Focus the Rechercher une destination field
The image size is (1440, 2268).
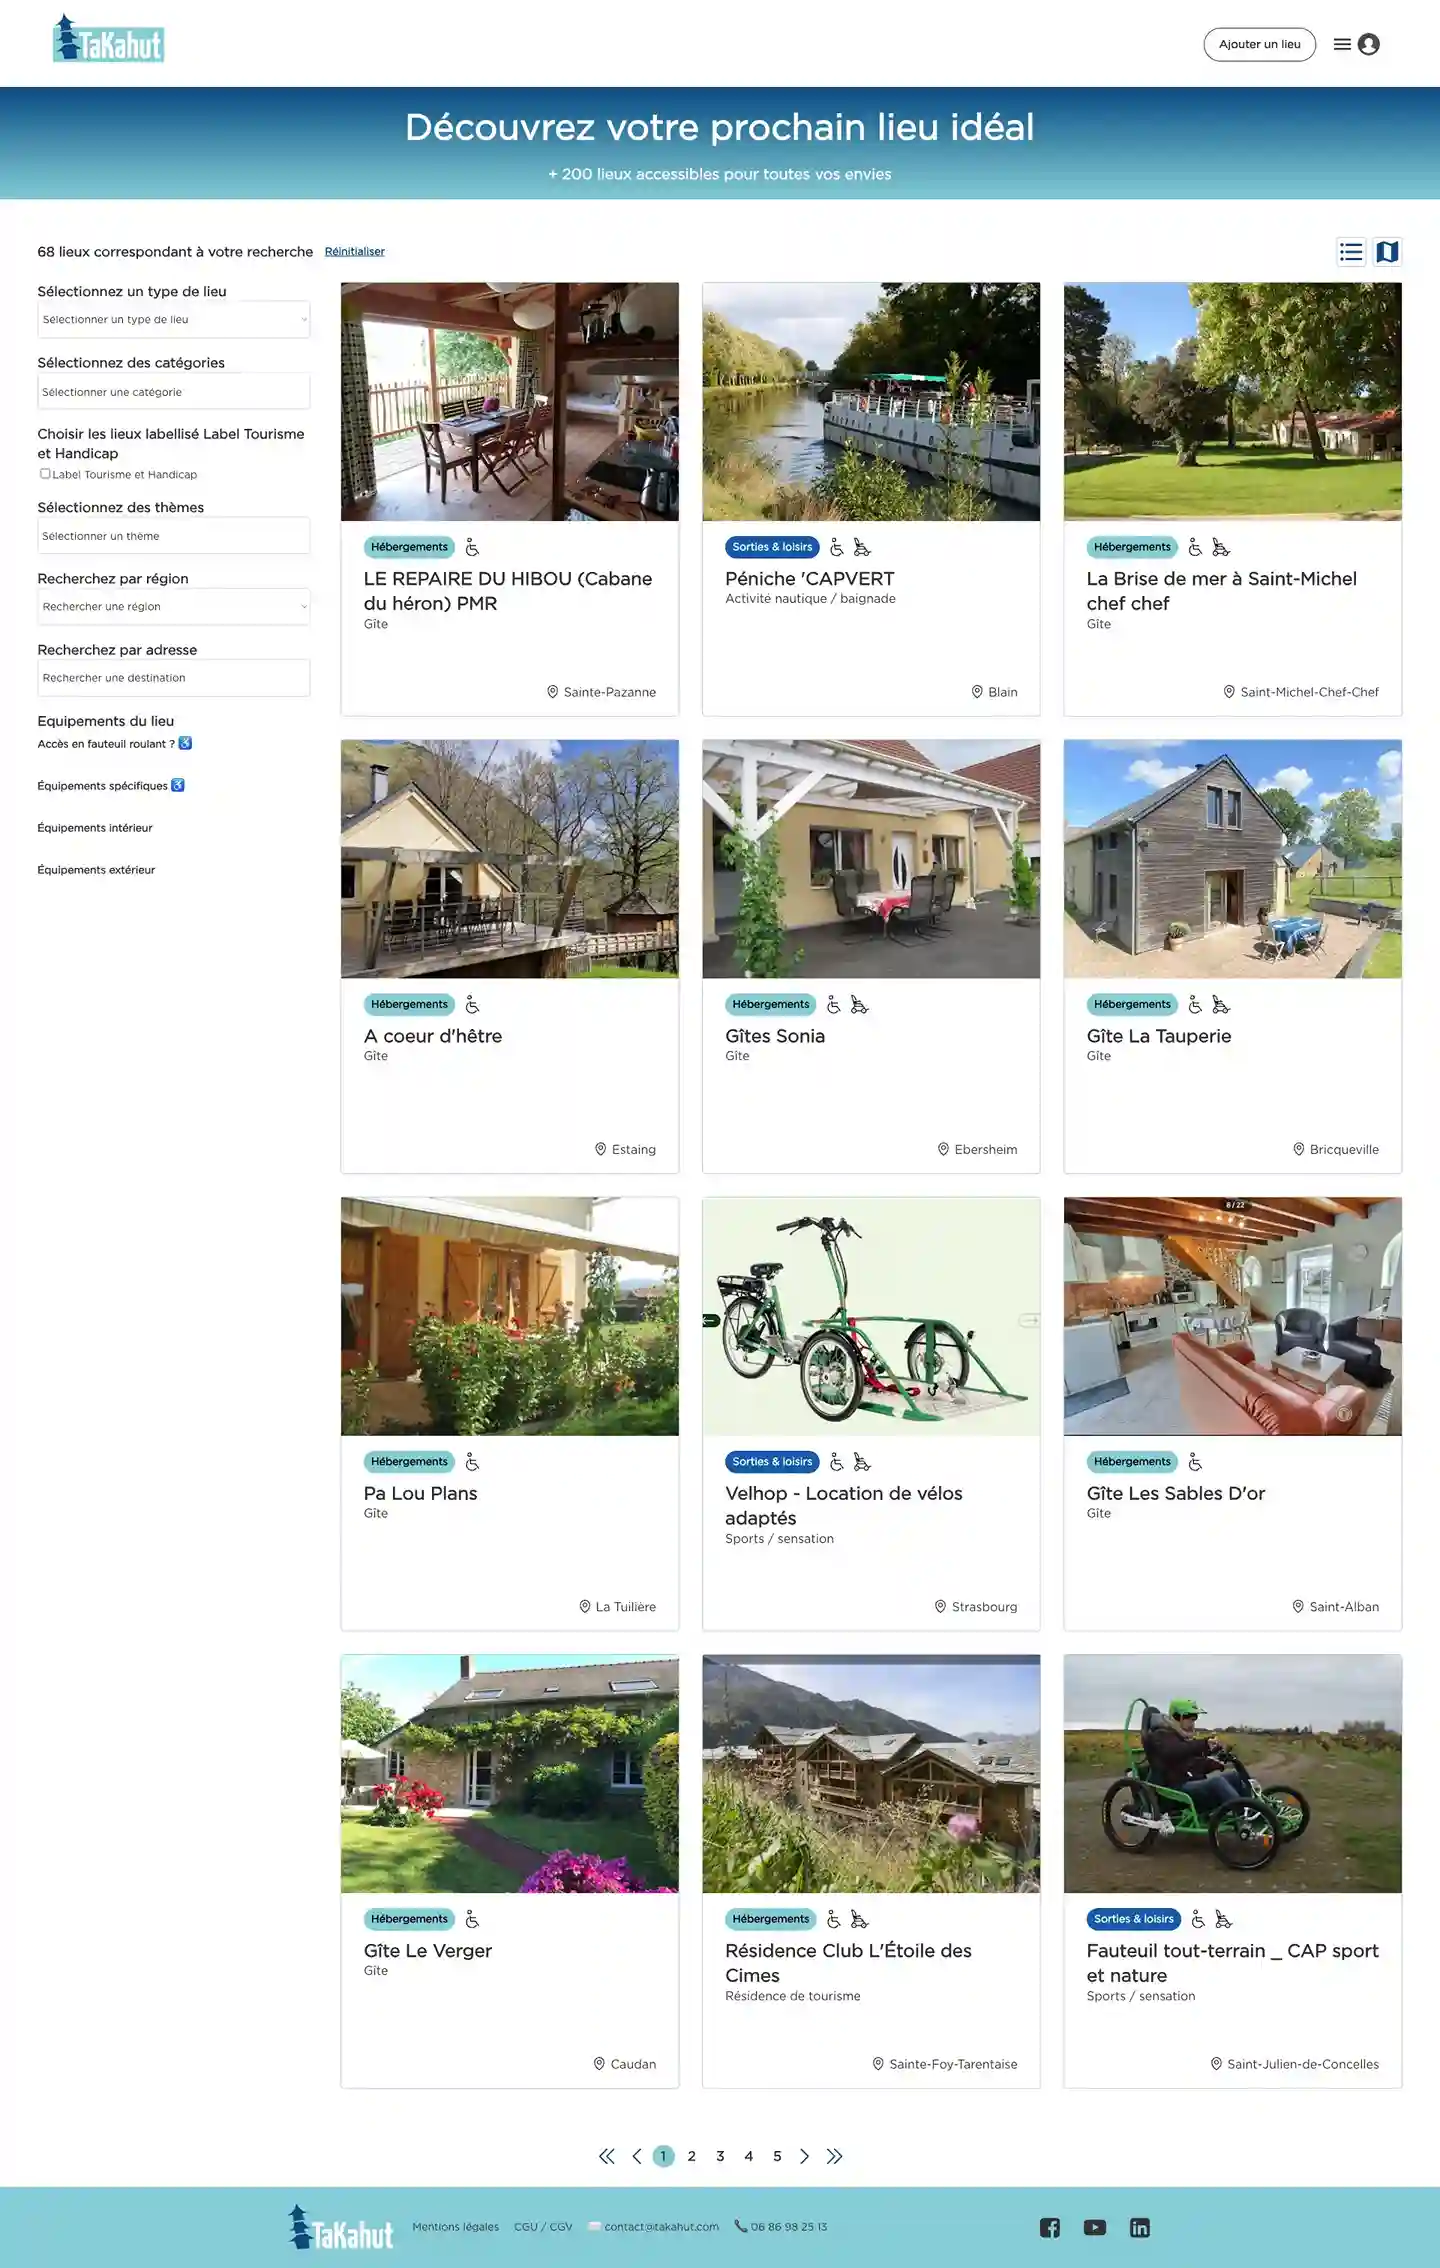(174, 678)
